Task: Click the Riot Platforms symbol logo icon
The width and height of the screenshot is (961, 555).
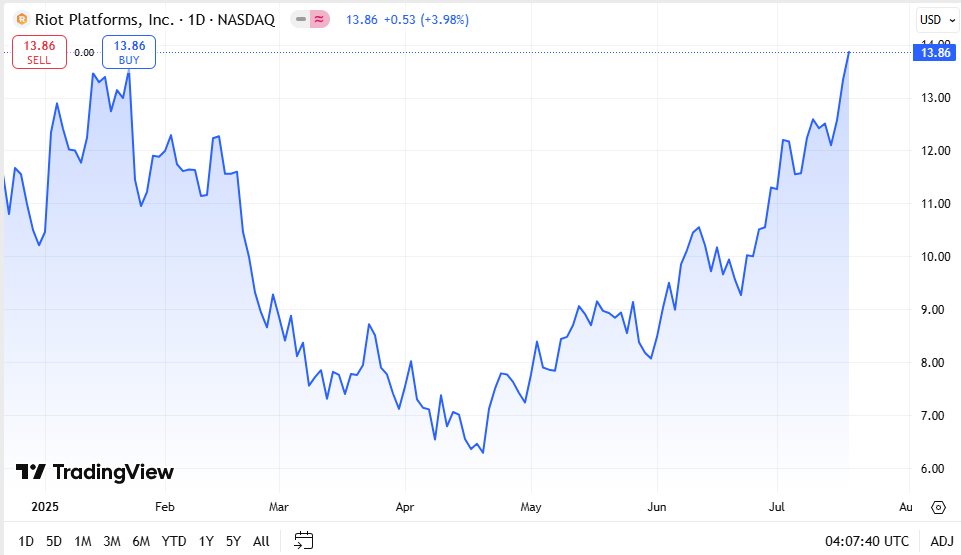Action: 22,20
